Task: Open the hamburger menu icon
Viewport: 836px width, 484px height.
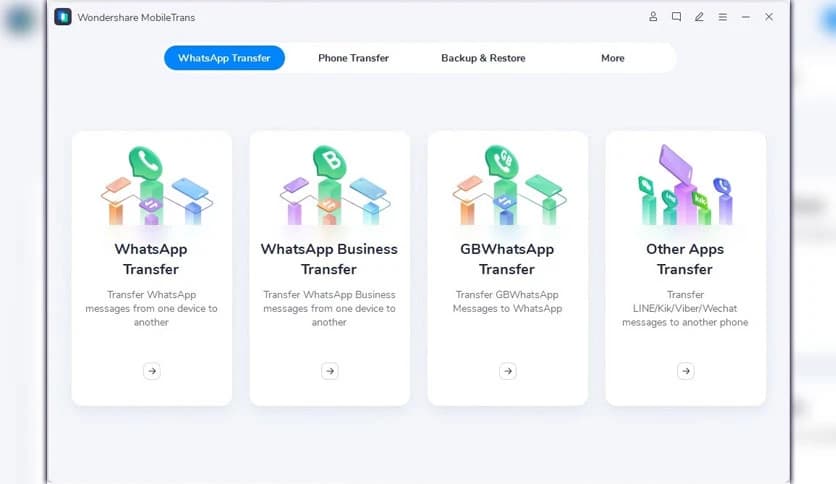Action: pyautogui.click(x=722, y=17)
